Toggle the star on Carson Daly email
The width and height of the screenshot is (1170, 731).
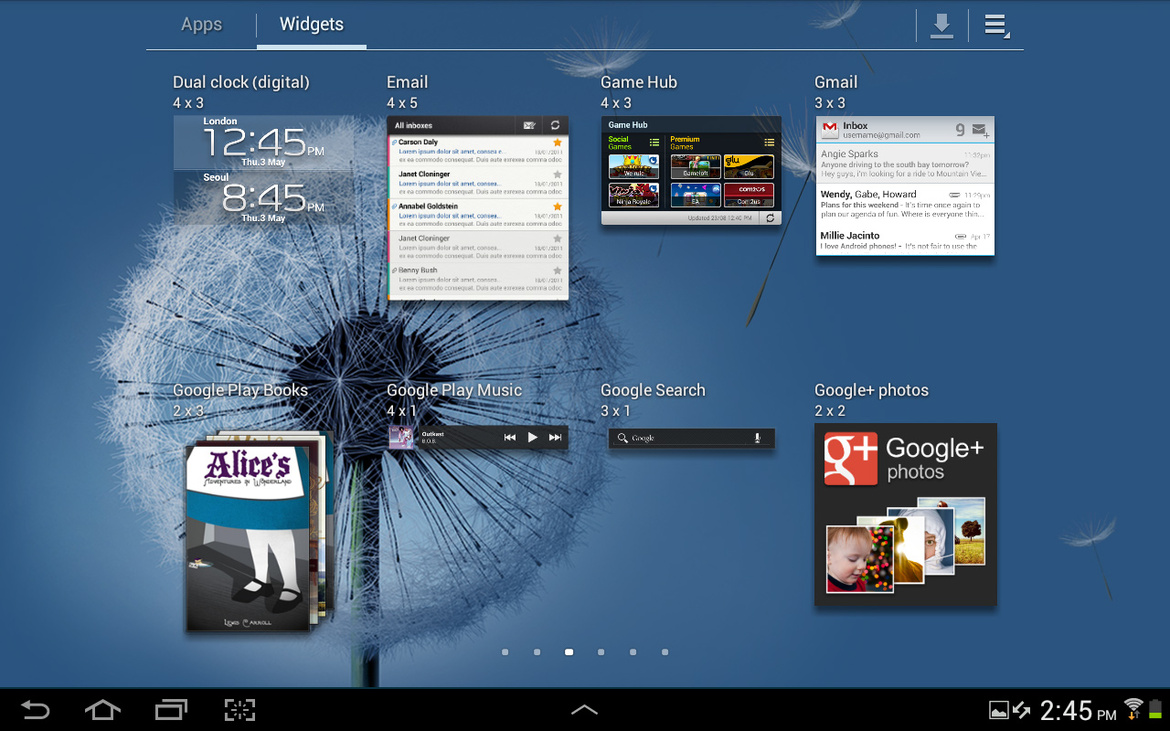coord(557,142)
